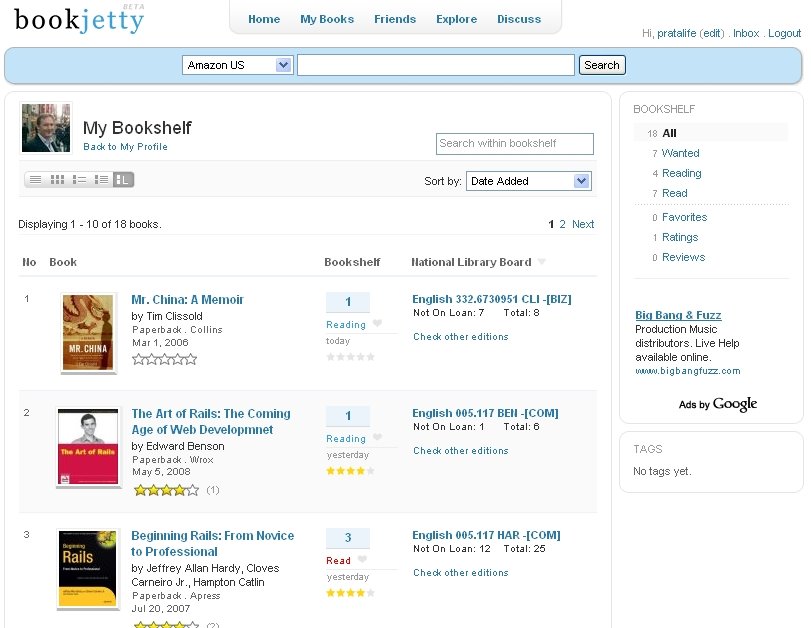
Task: Open Back to My Profile link
Action: 125,147
